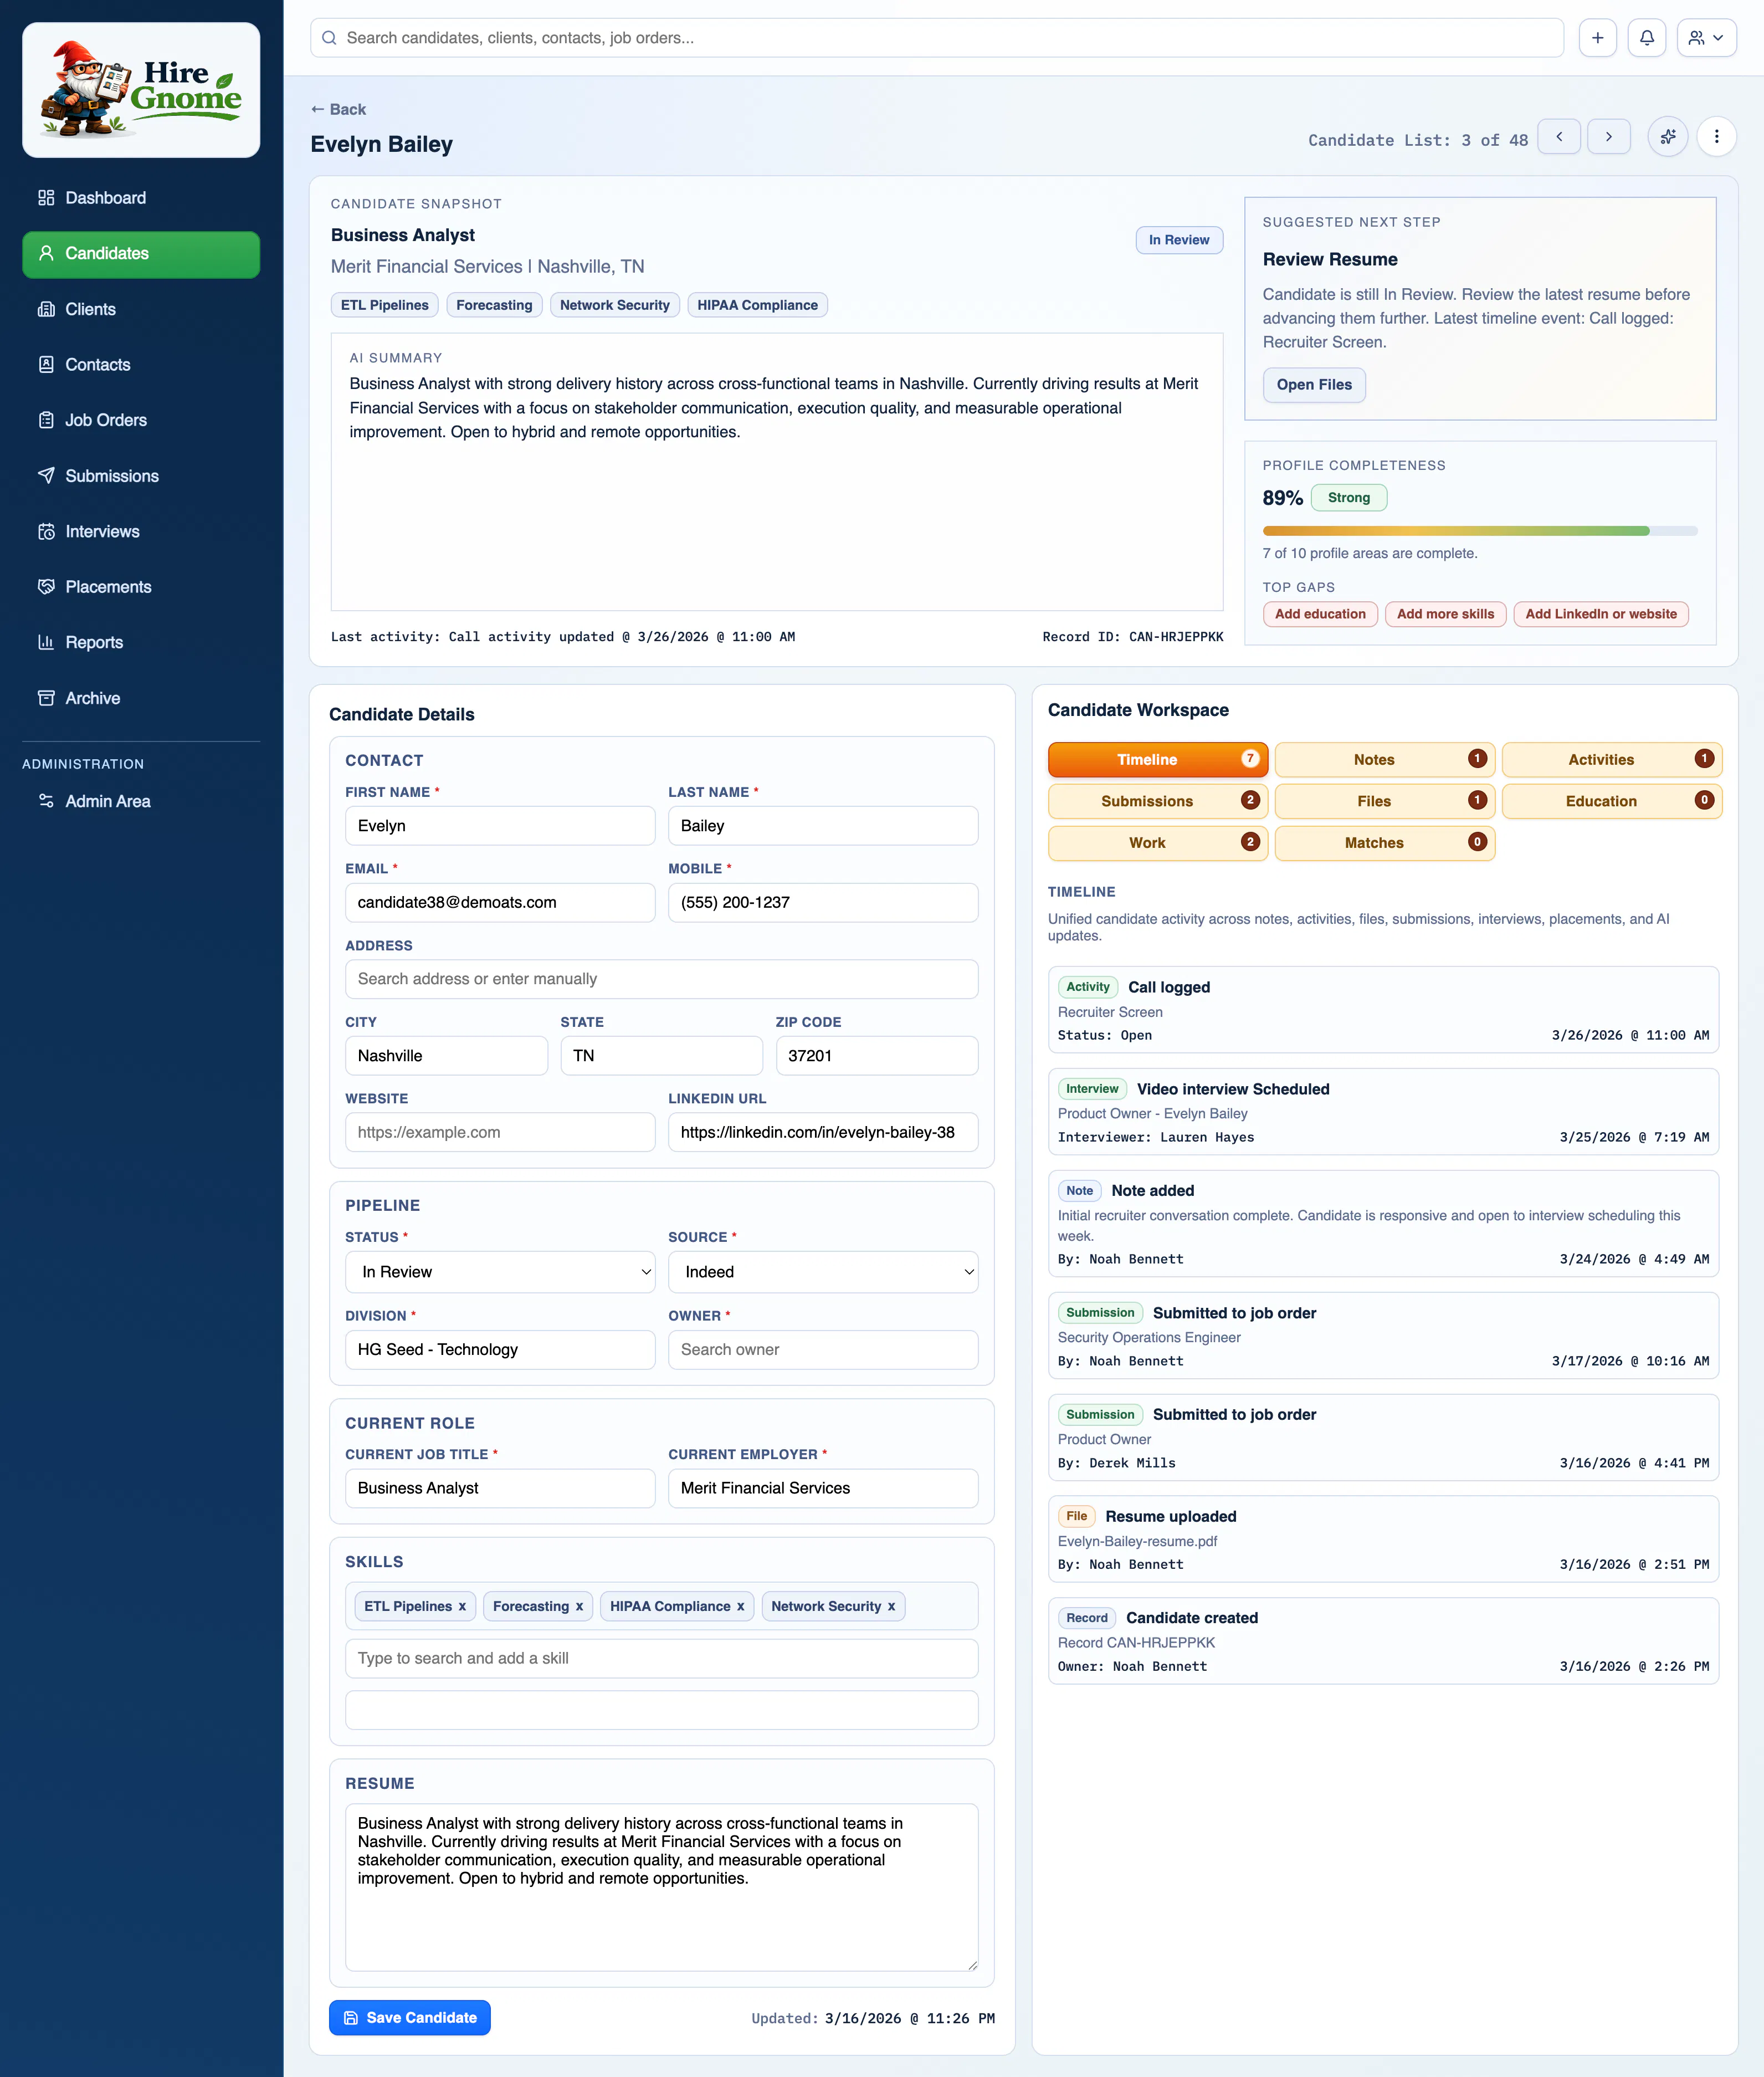Open notifications bell icon

click(x=1646, y=38)
